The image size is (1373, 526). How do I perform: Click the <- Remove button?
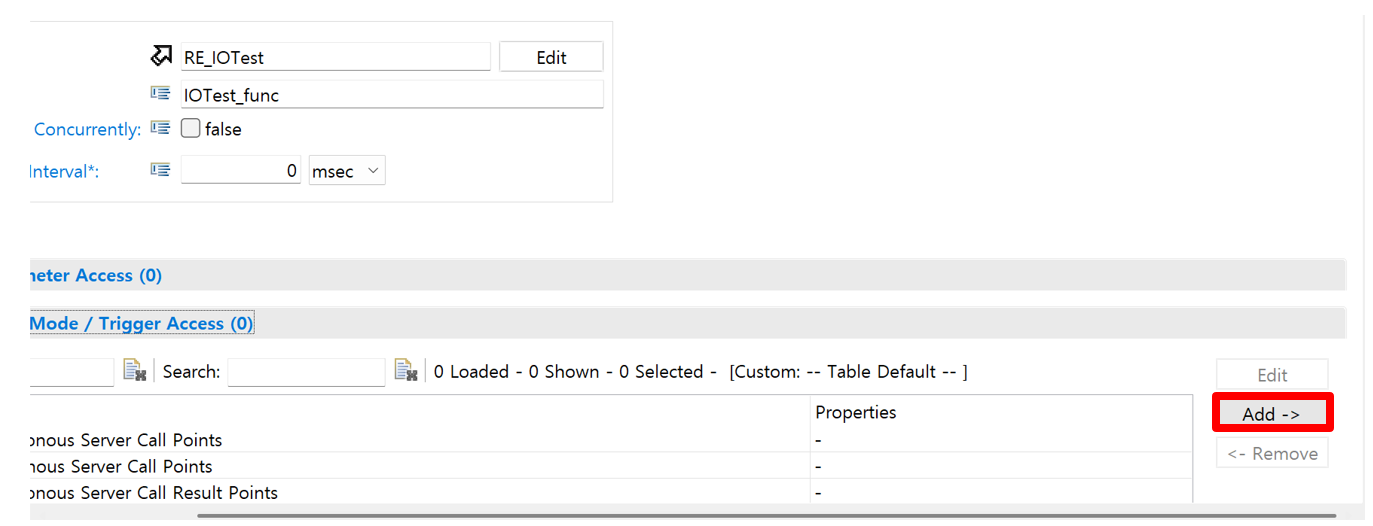click(1272, 453)
